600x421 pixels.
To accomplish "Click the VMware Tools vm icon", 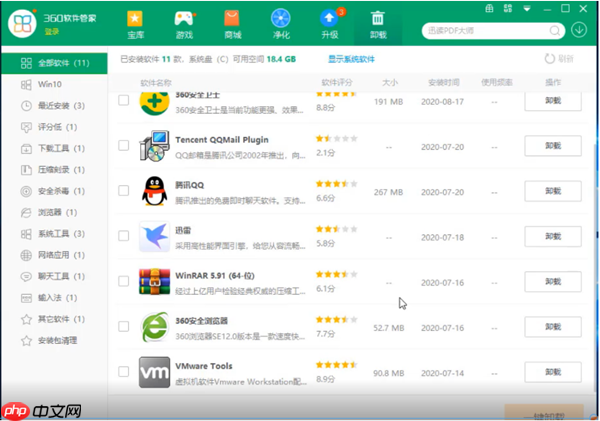I will (154, 372).
